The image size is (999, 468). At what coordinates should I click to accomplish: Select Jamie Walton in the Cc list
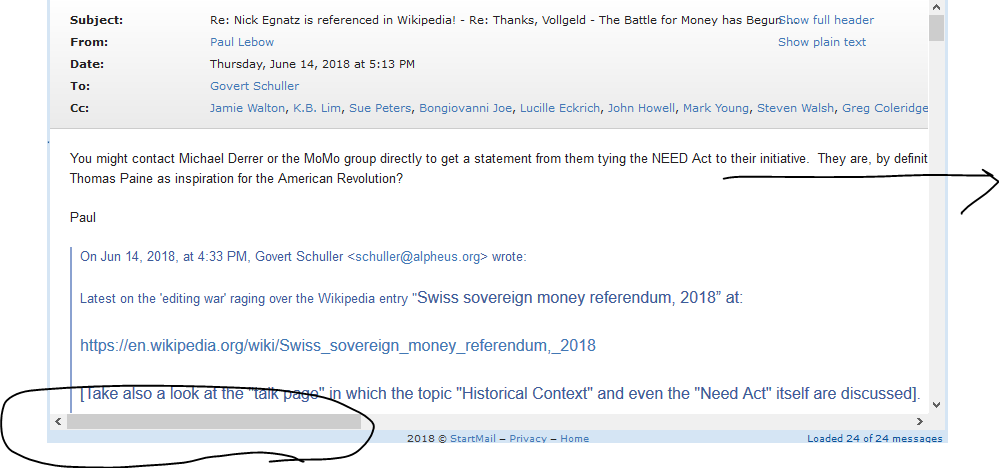coord(248,108)
